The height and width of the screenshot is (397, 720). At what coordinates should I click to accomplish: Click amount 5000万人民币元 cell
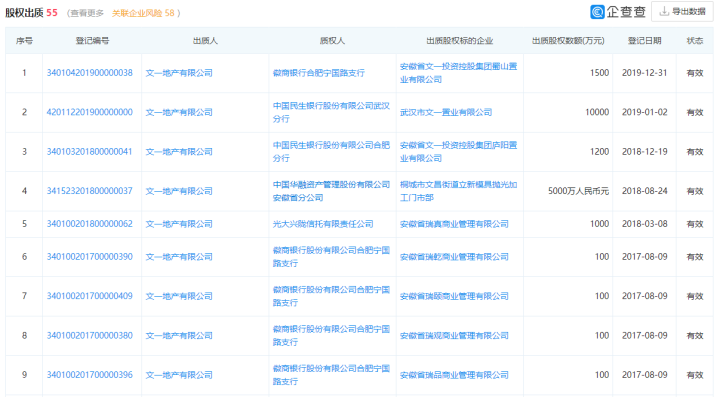point(579,191)
